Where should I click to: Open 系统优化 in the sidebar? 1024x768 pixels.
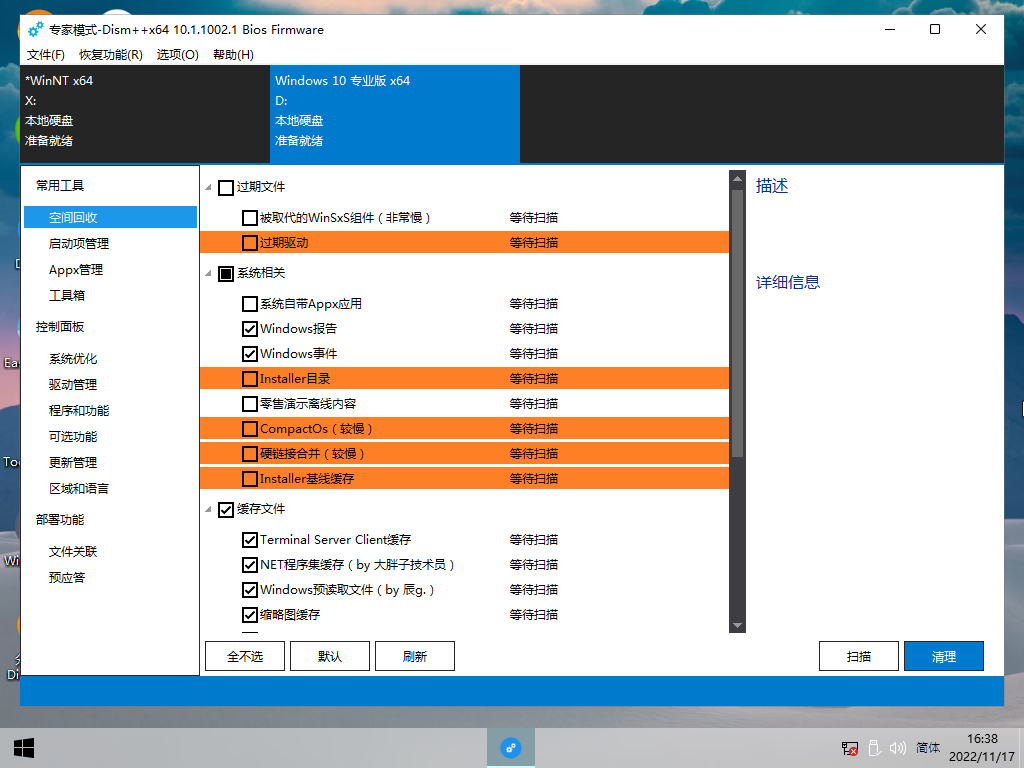click(73, 359)
